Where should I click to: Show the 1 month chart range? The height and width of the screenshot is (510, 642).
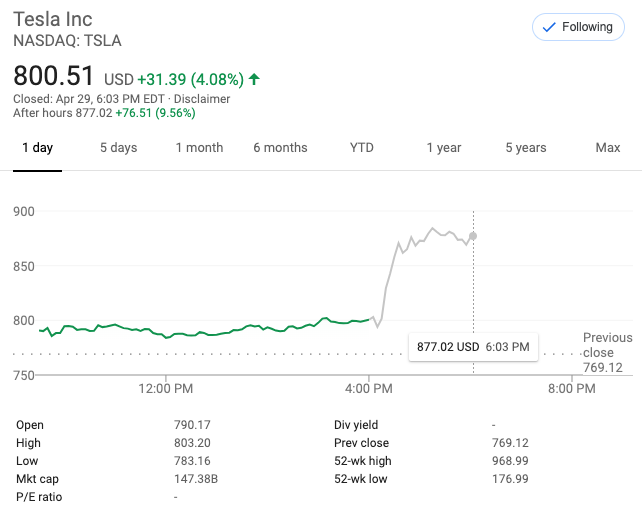coord(199,148)
